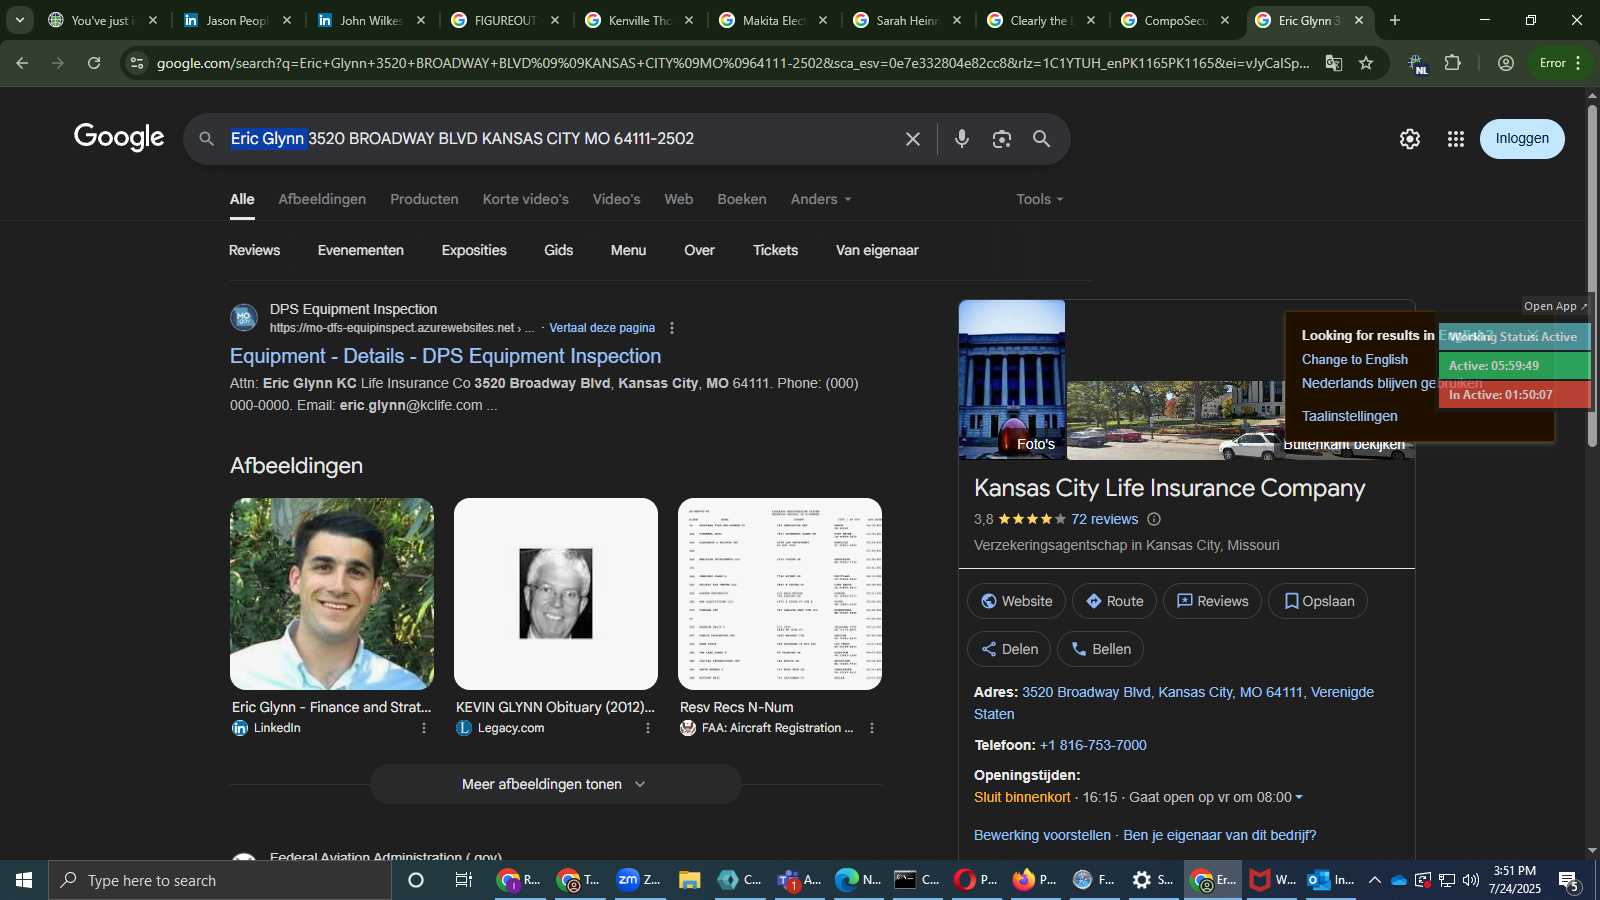Click the Bellen button

(x=1100, y=649)
